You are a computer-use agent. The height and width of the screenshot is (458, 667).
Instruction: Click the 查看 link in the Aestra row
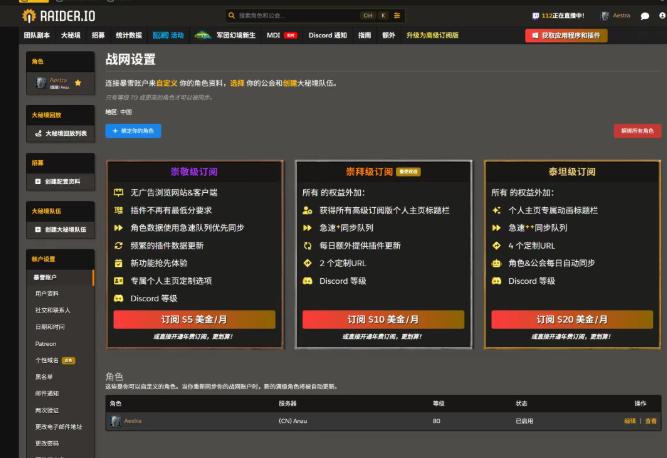pos(651,421)
